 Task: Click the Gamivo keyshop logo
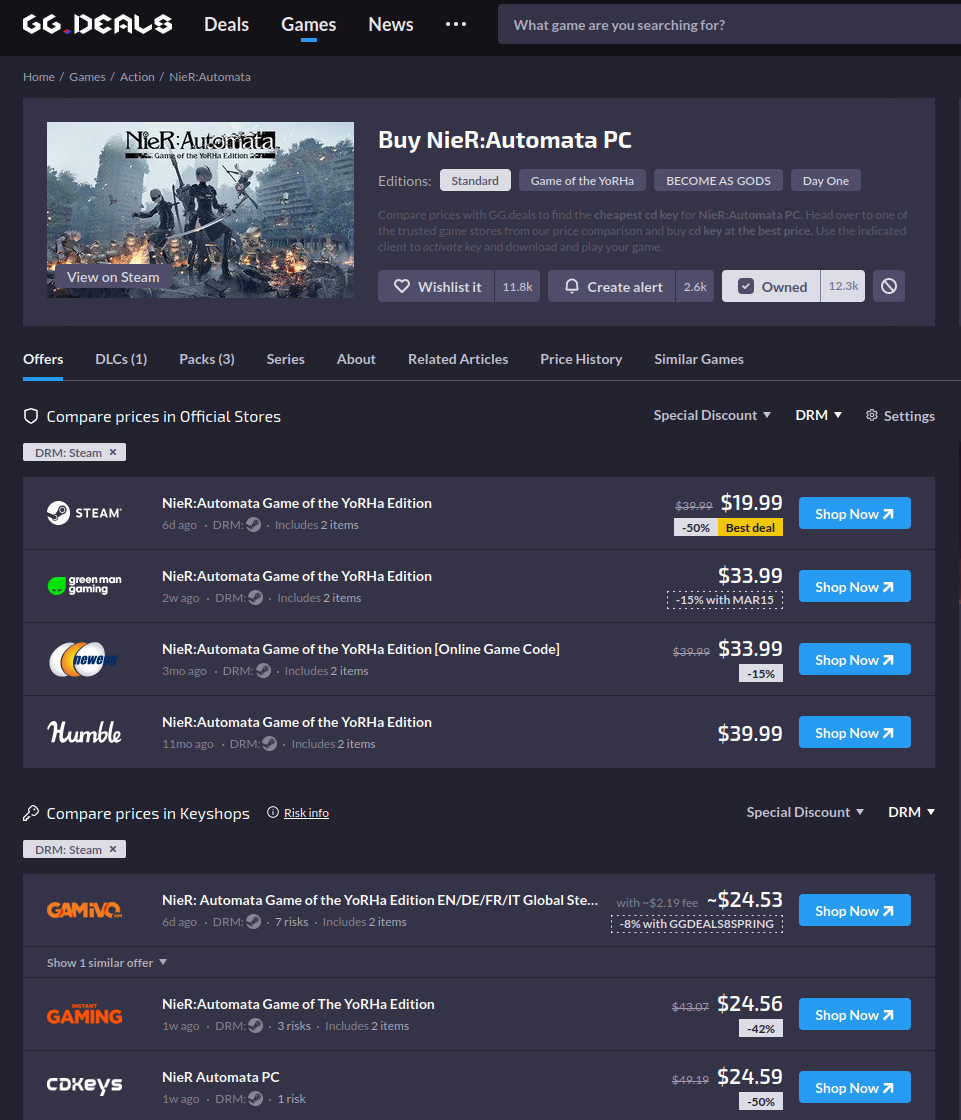point(84,910)
